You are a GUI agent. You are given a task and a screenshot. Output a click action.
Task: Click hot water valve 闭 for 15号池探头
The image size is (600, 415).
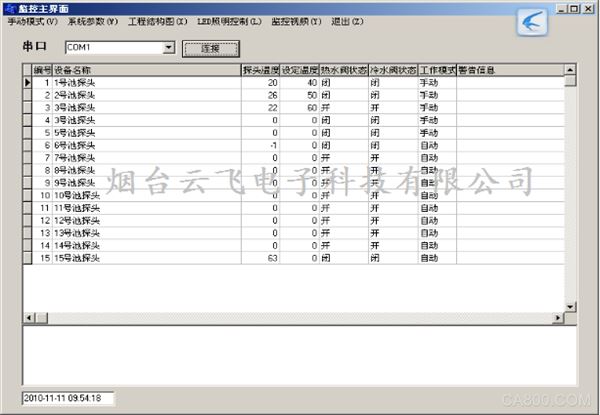[344, 258]
